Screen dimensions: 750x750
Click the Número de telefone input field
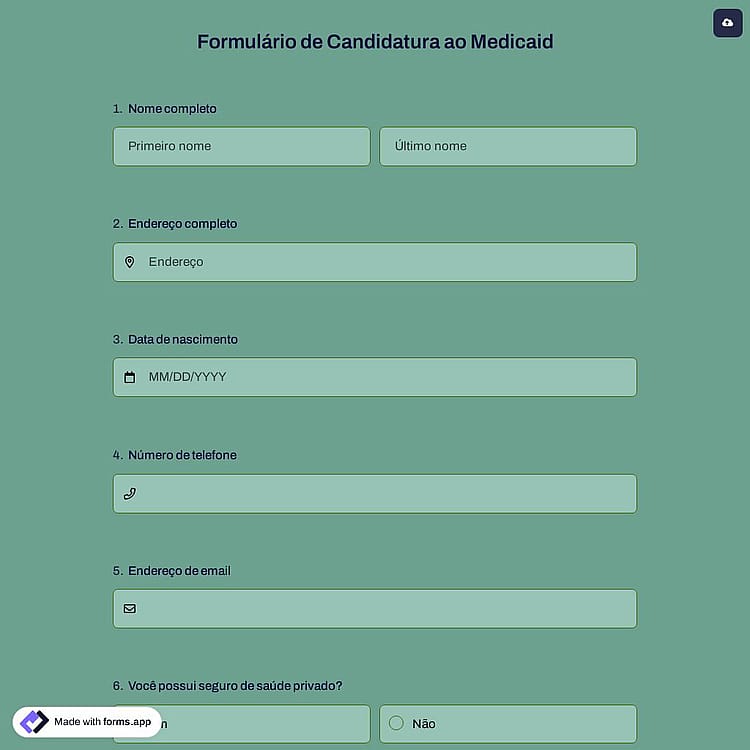click(375, 494)
